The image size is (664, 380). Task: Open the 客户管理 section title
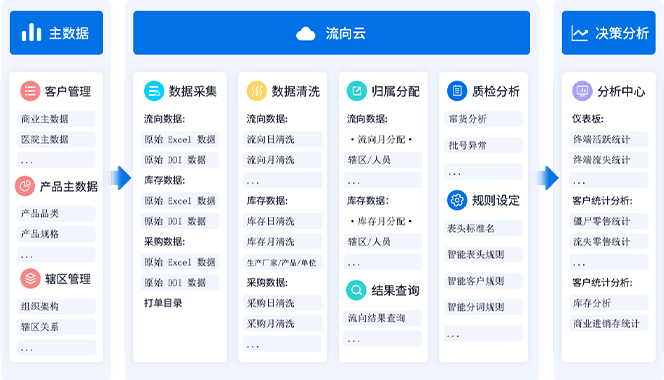68,92
